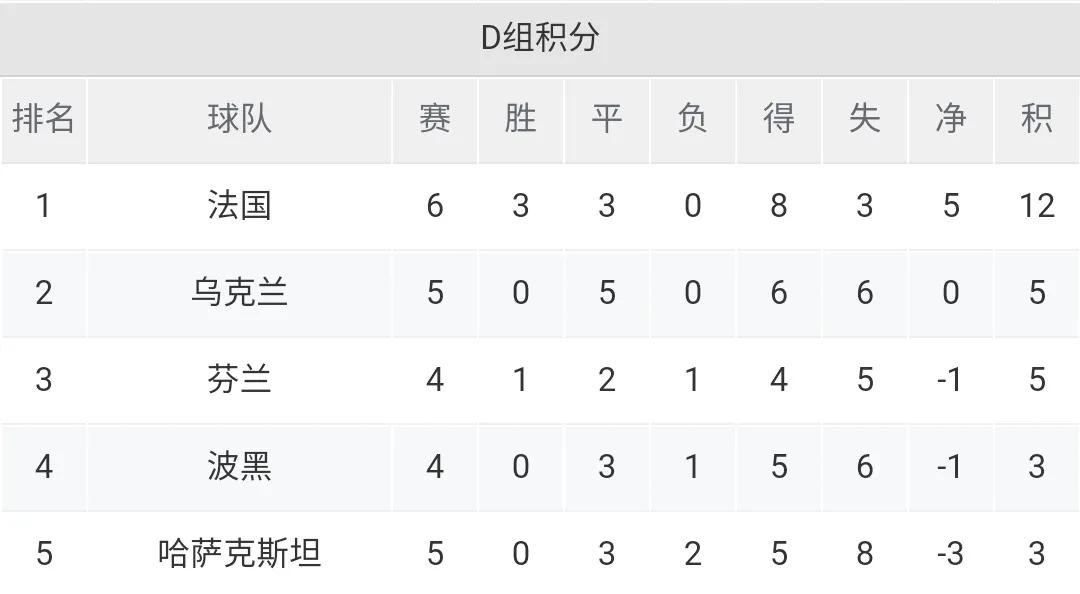The image size is (1080, 594).
Task: Open the 哈萨克斯坦 team entry
Action: point(239,553)
